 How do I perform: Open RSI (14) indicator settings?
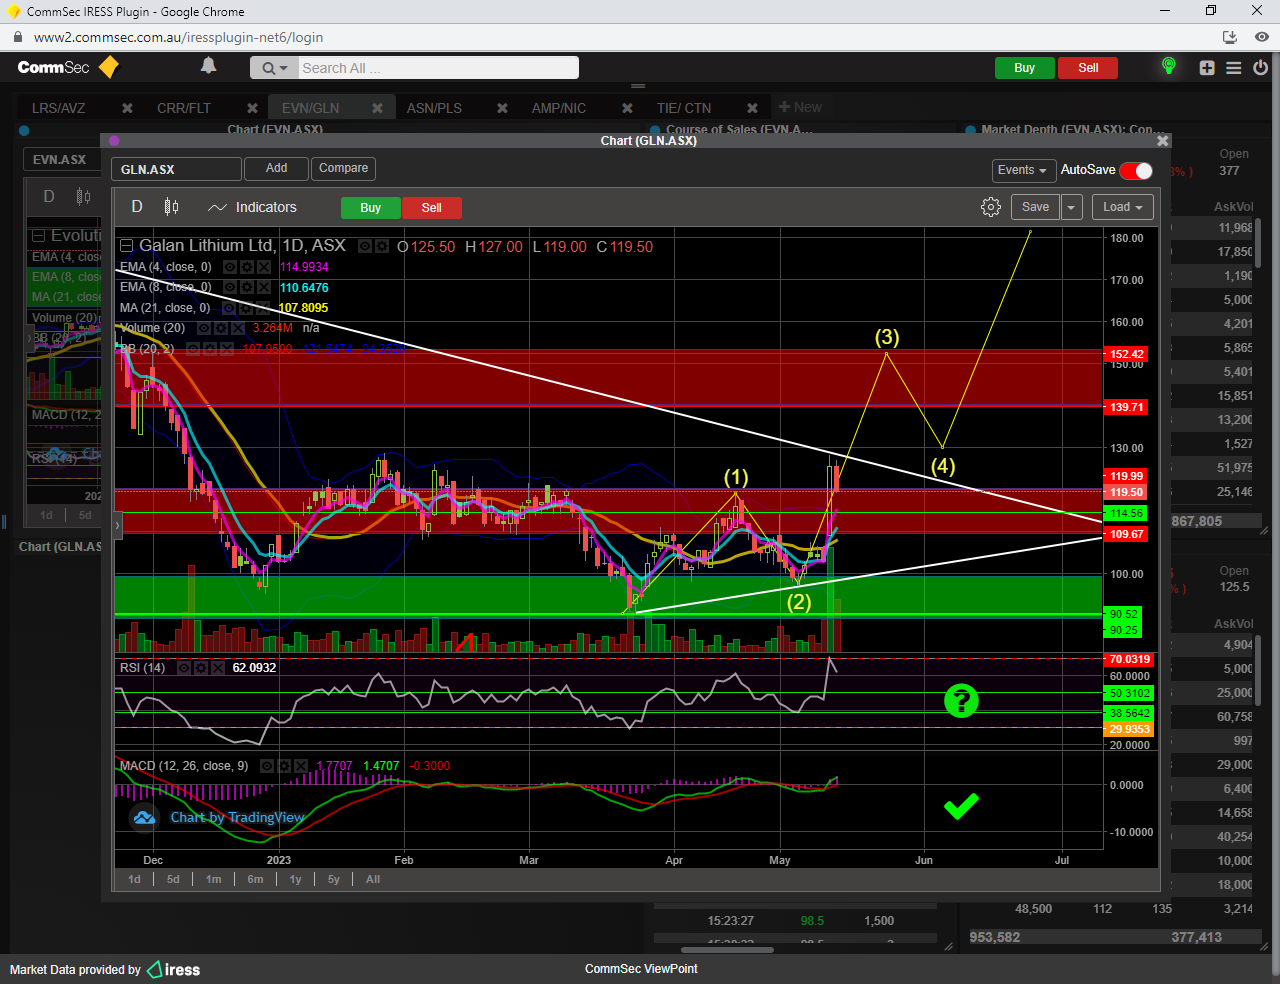coord(201,668)
